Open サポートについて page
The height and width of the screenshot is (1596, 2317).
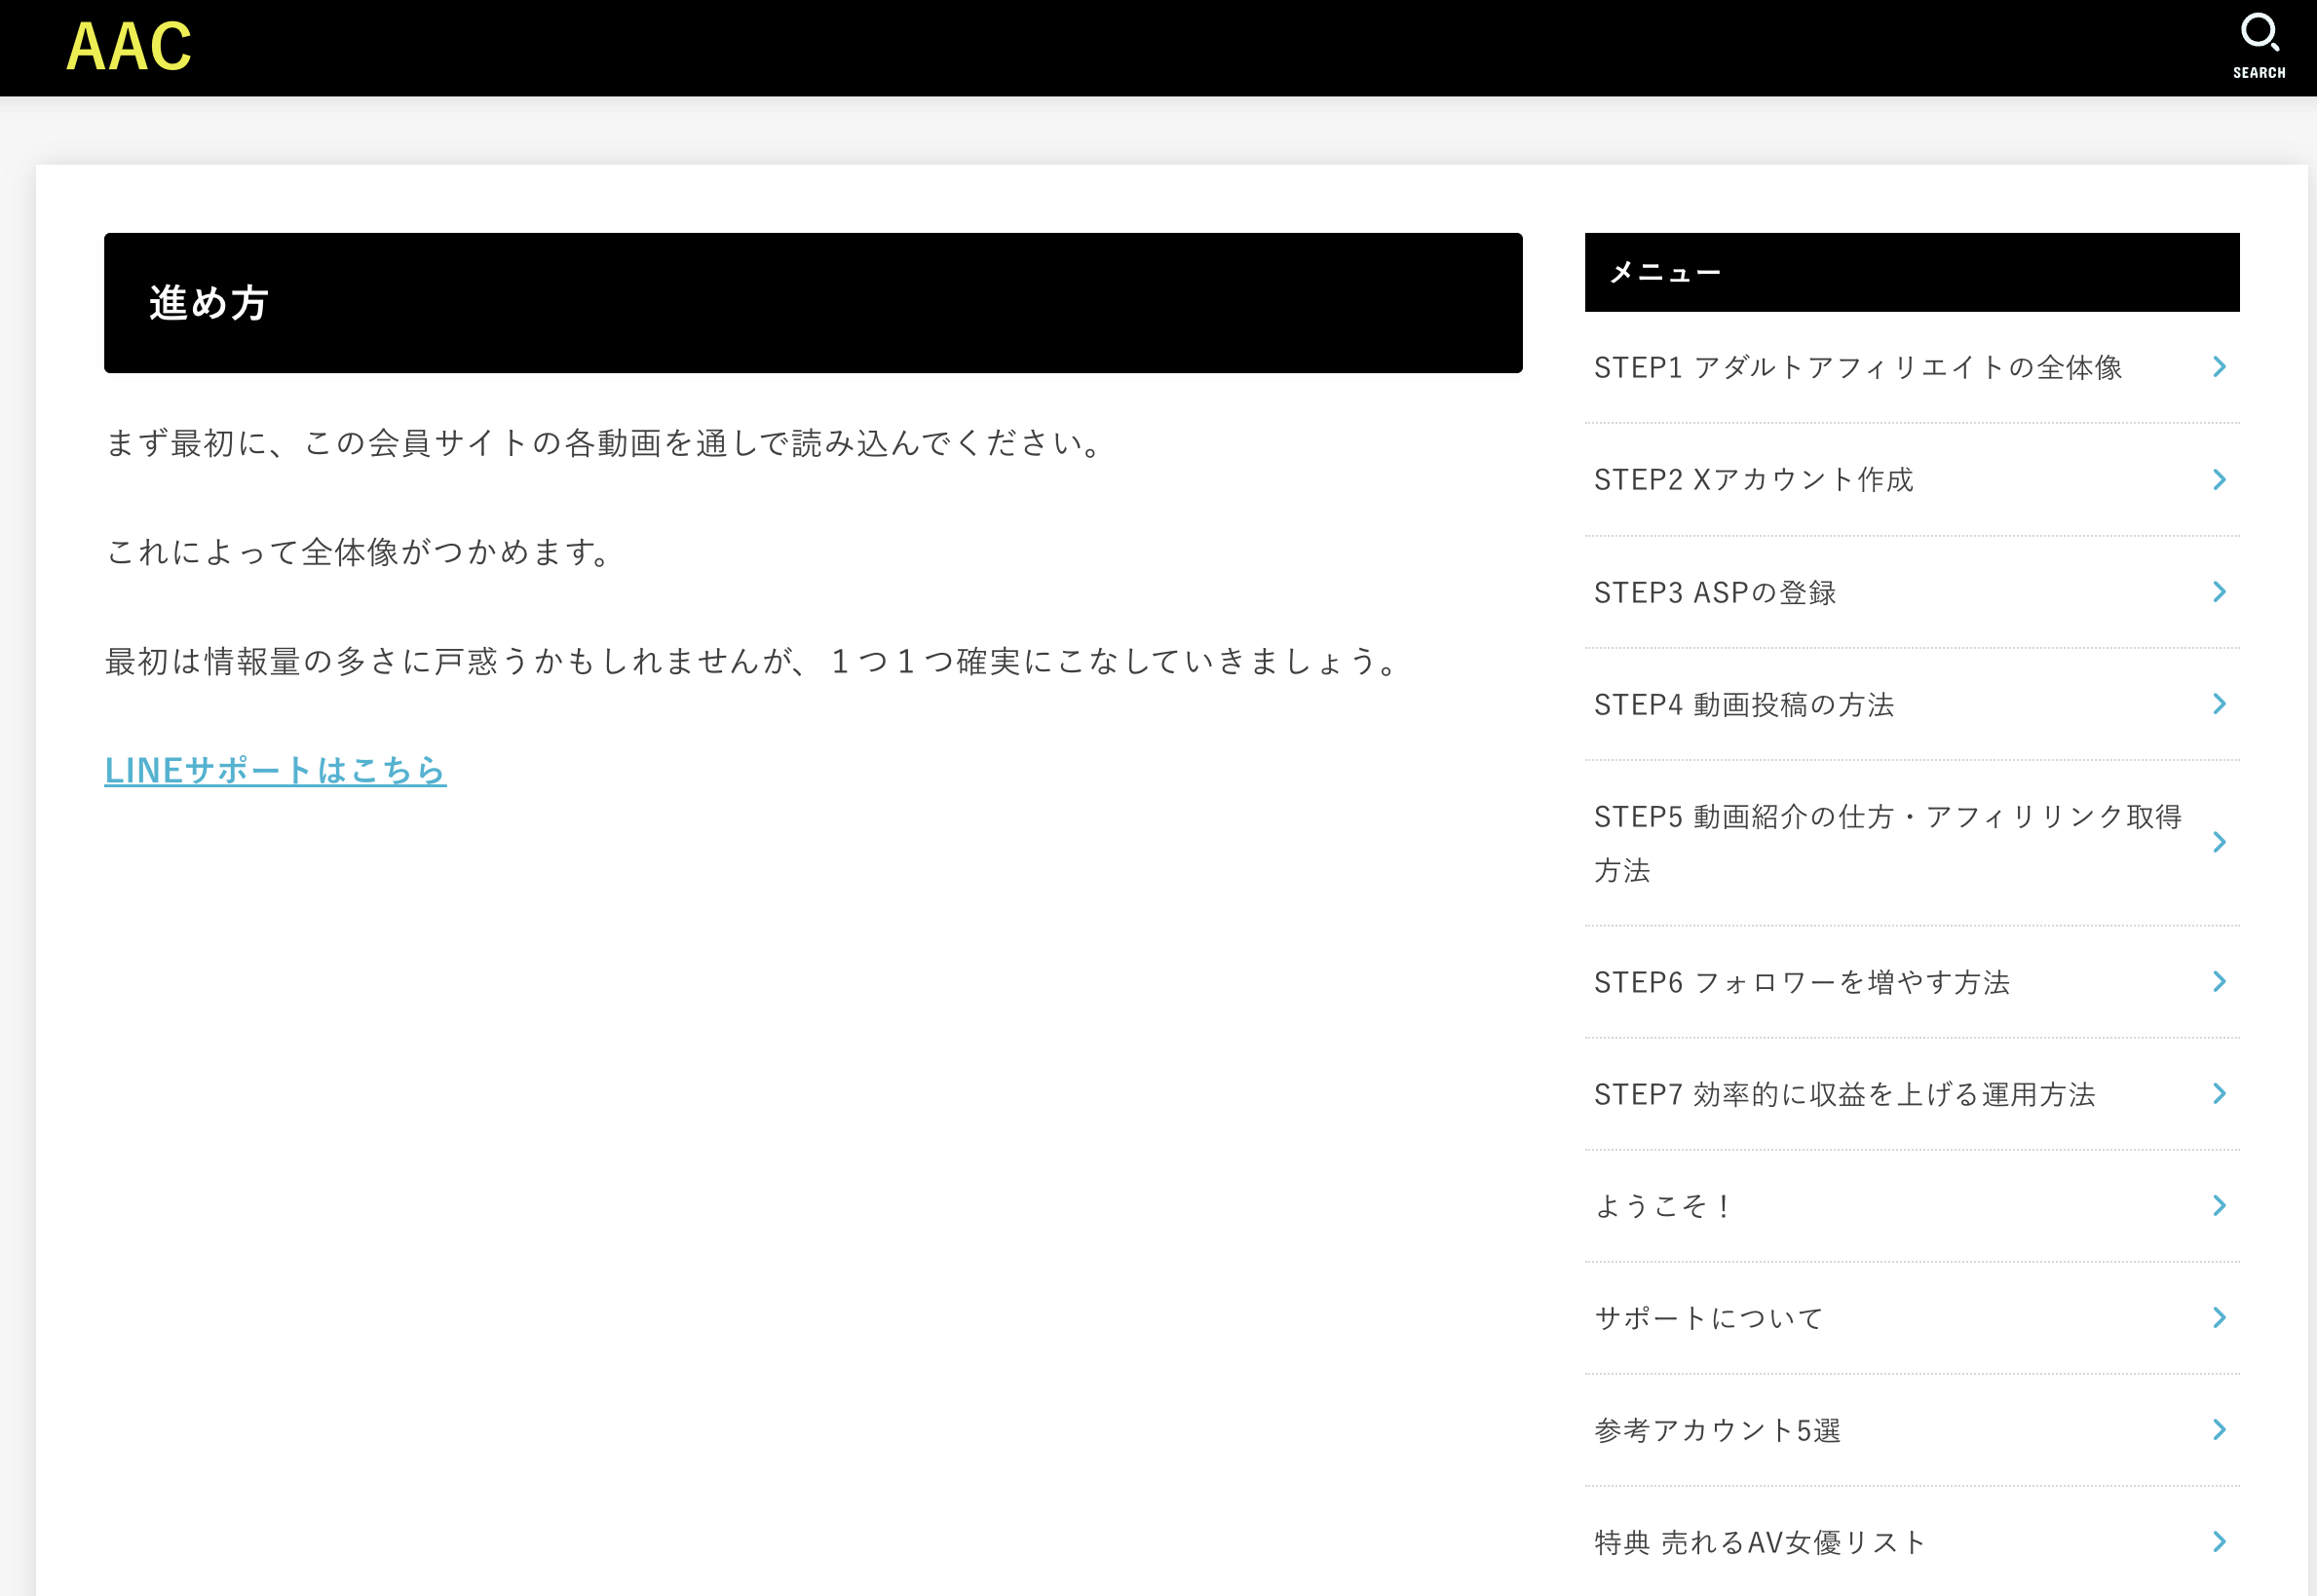coord(1709,1318)
